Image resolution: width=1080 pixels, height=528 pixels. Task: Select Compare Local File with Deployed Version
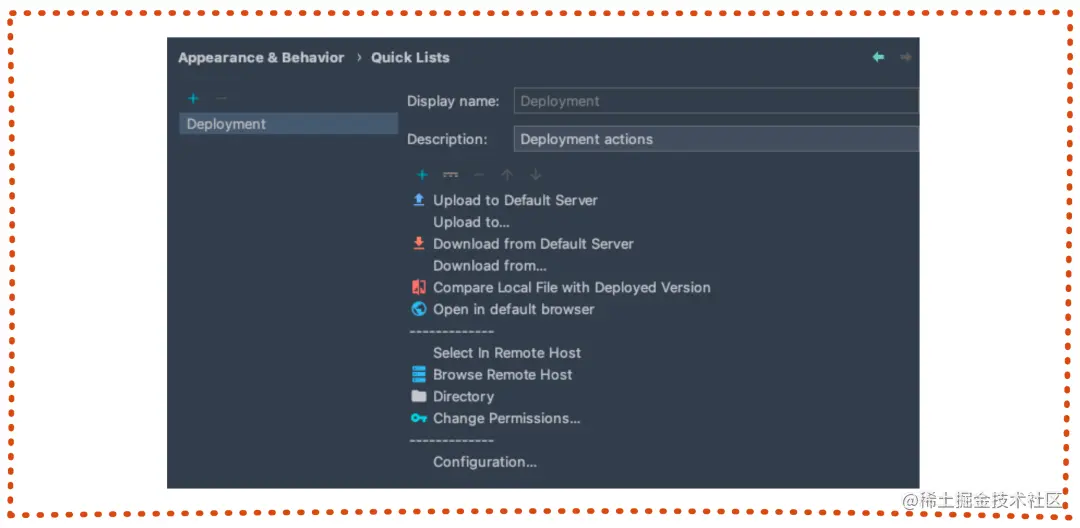click(572, 288)
